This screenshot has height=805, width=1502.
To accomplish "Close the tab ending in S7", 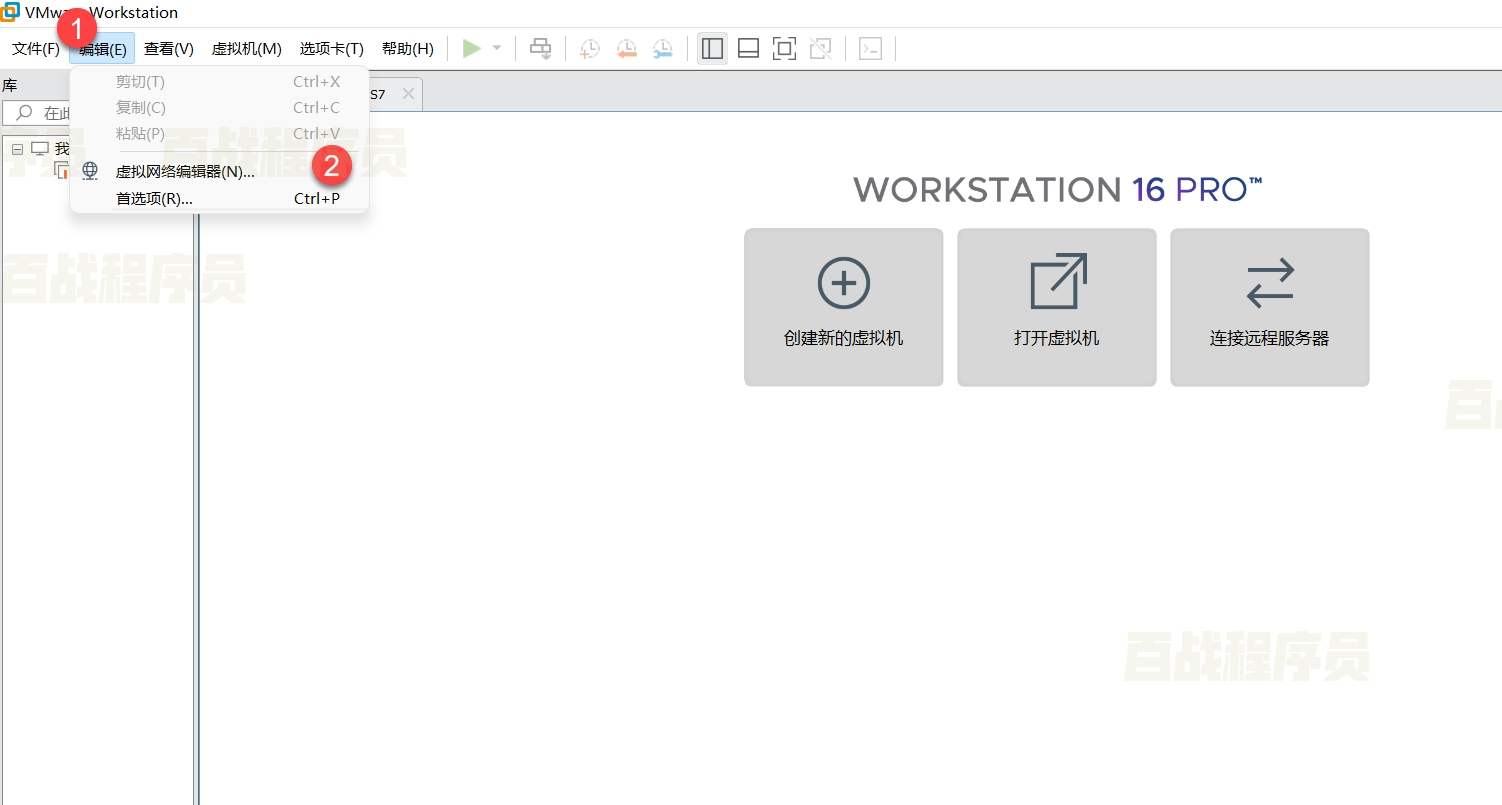I will [x=408, y=94].
